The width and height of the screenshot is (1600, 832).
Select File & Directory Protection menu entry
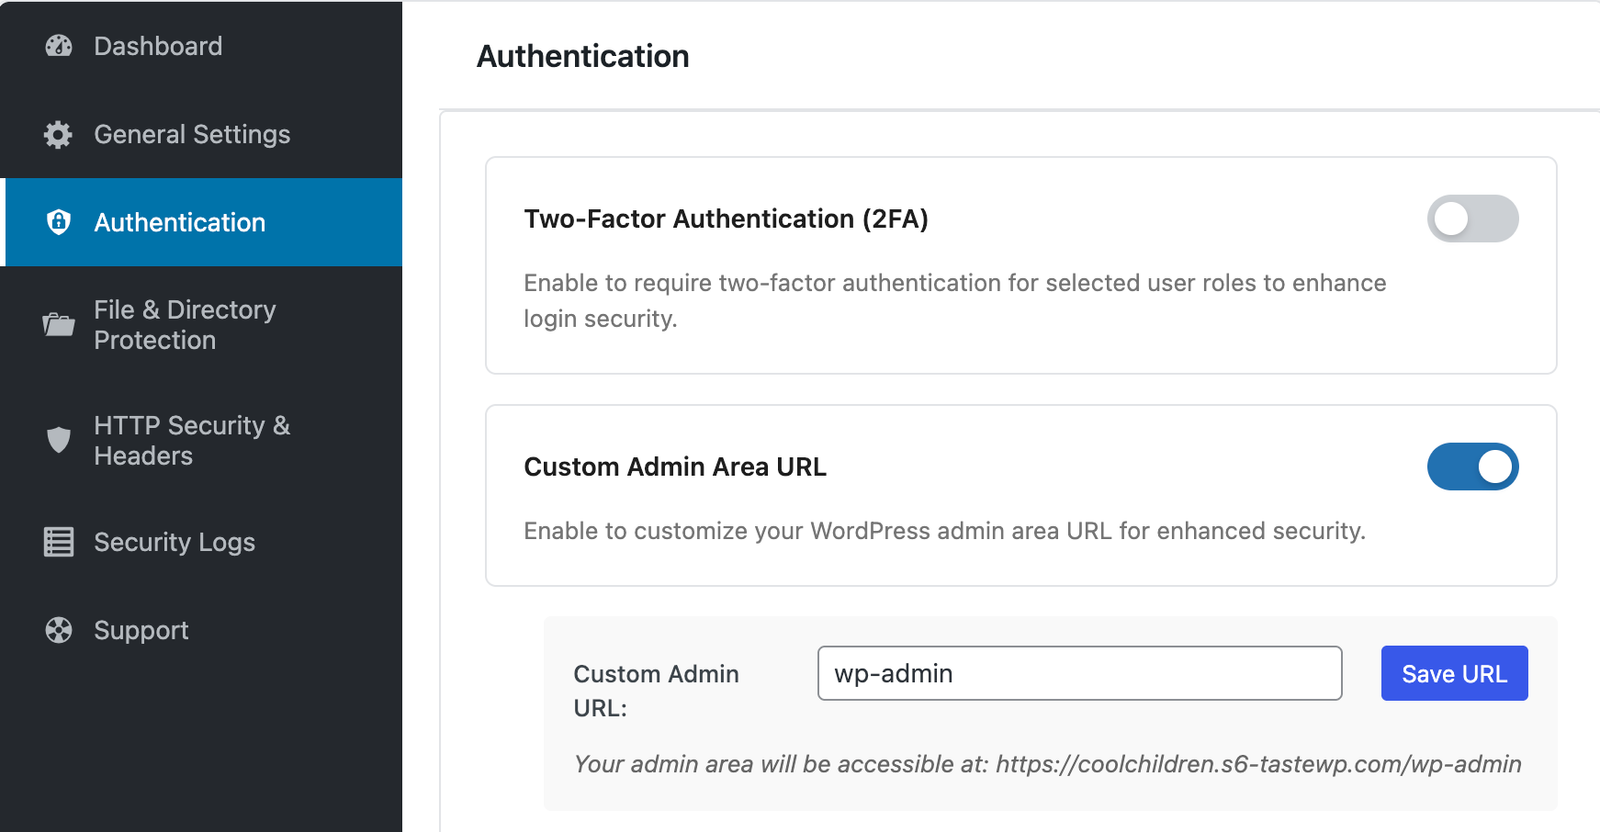coord(185,325)
